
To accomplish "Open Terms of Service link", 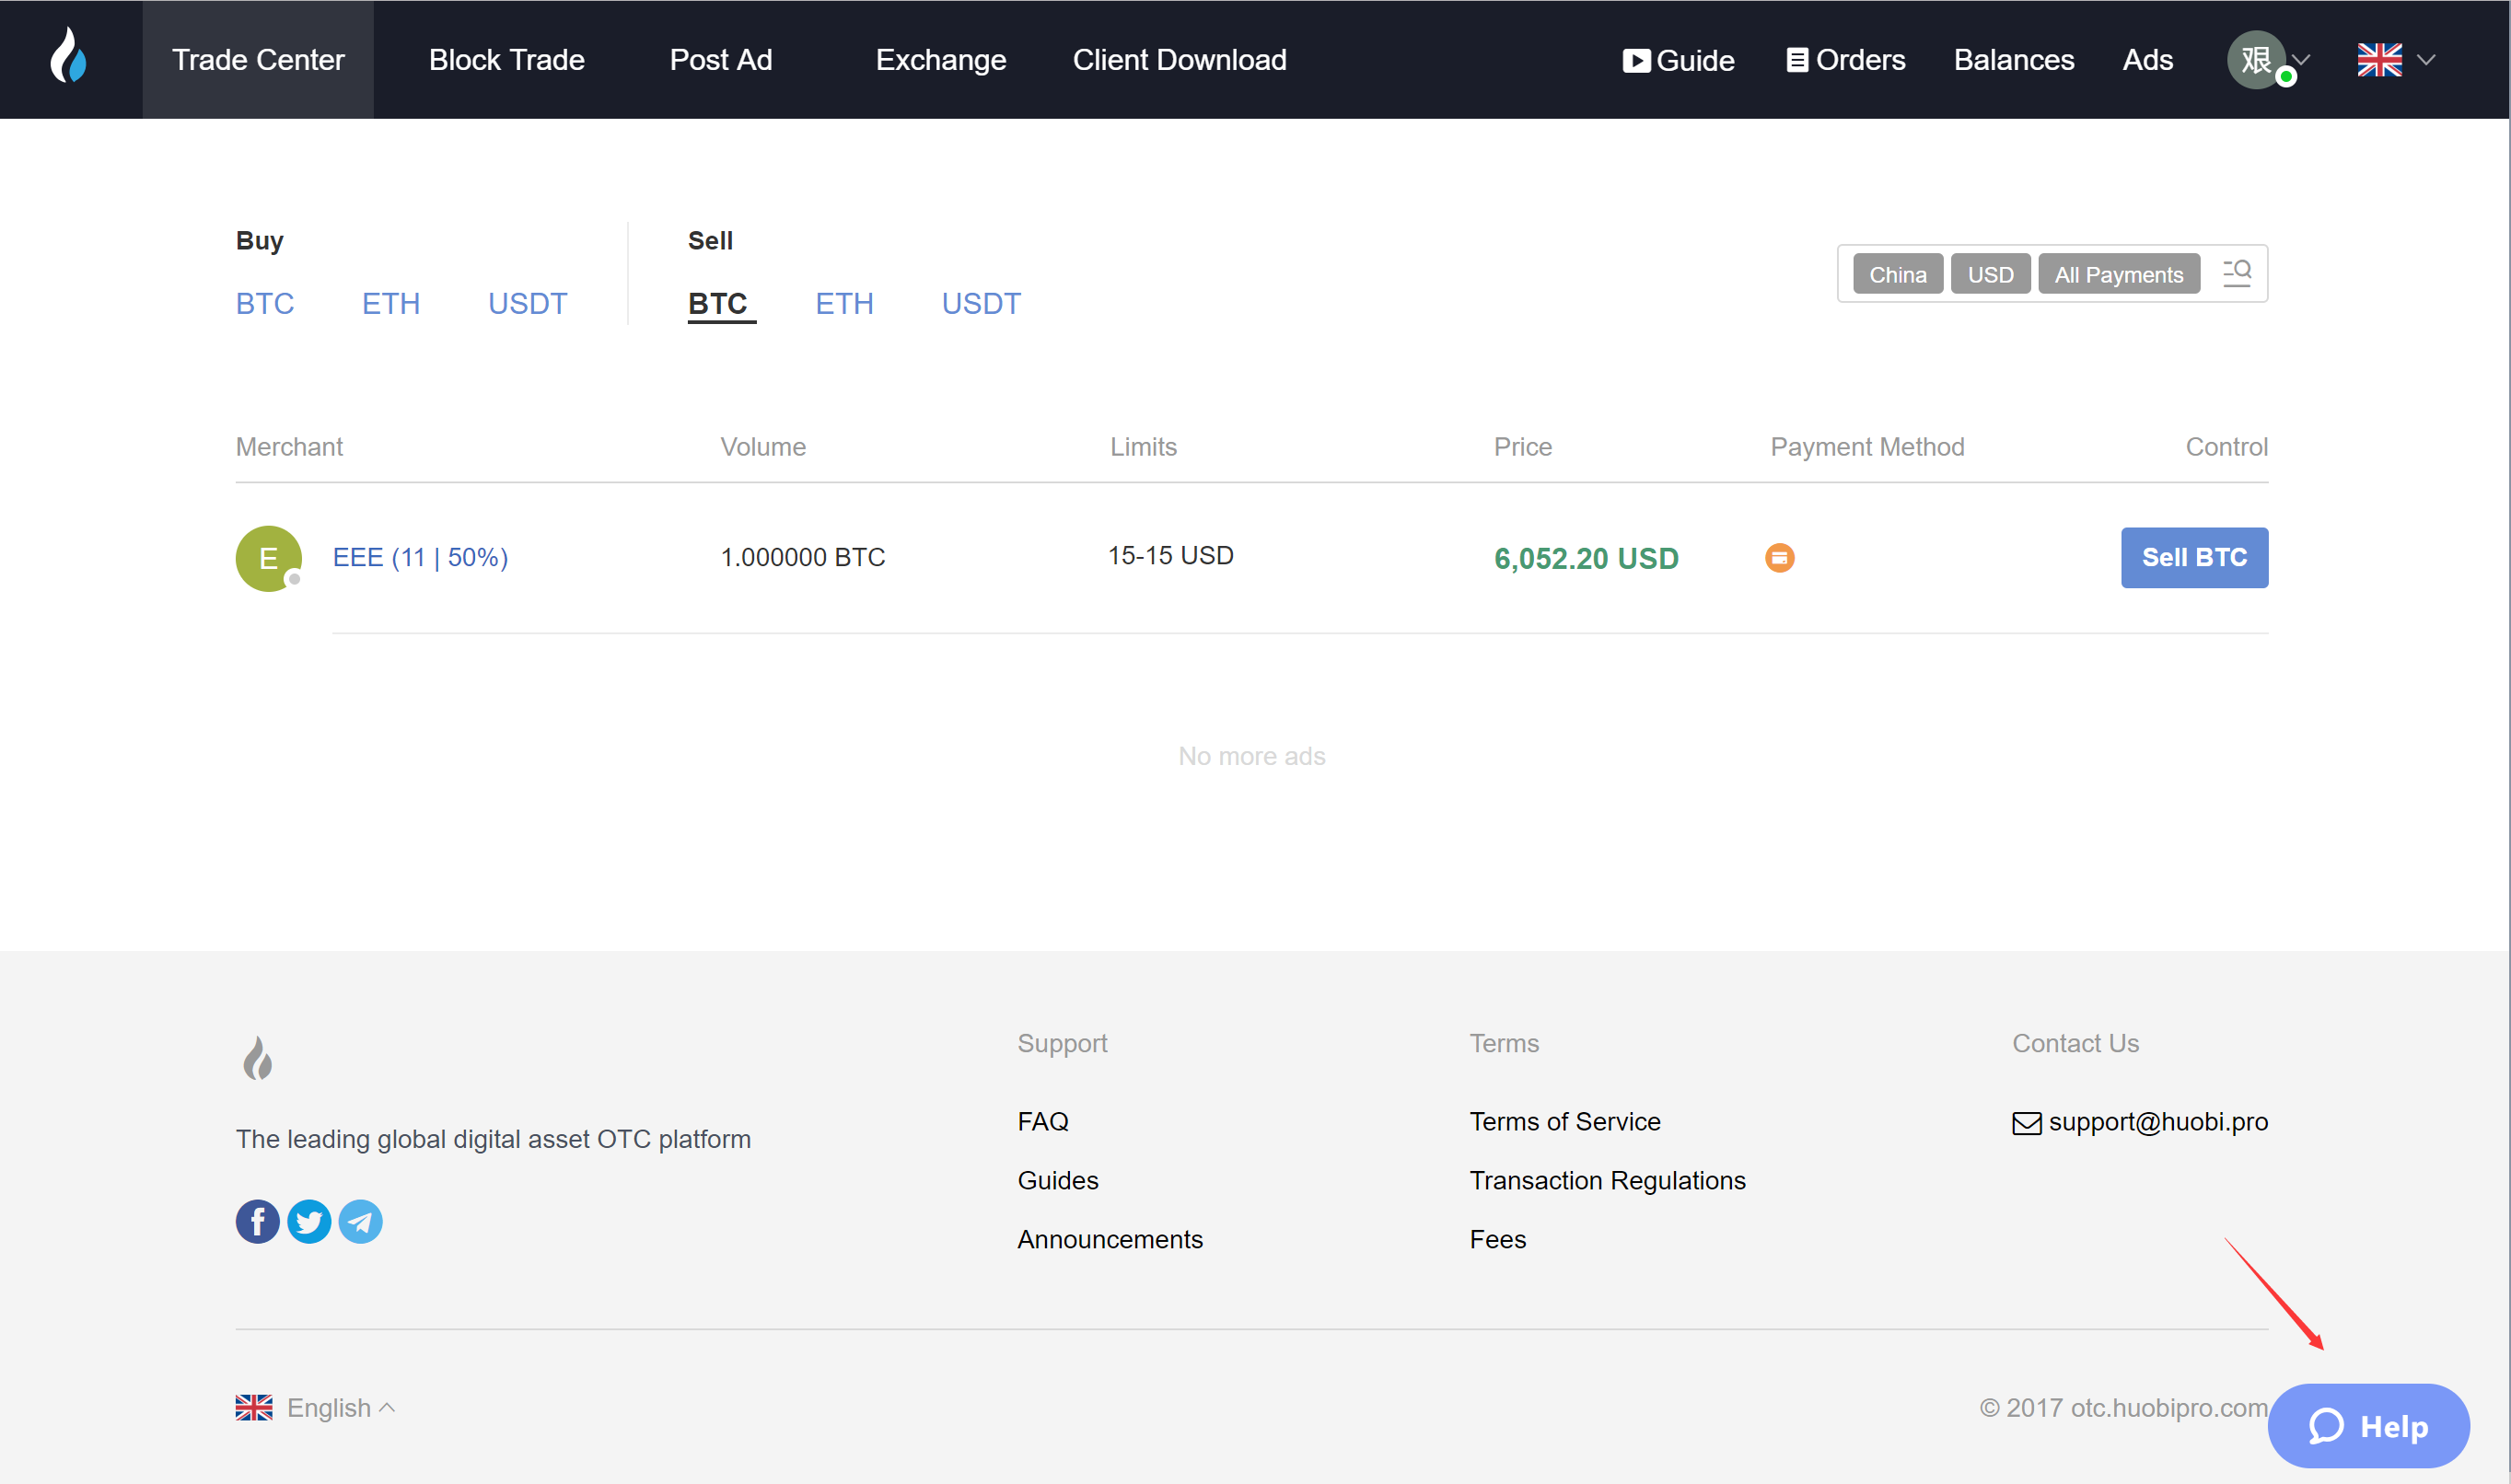I will pyautogui.click(x=1564, y=1121).
